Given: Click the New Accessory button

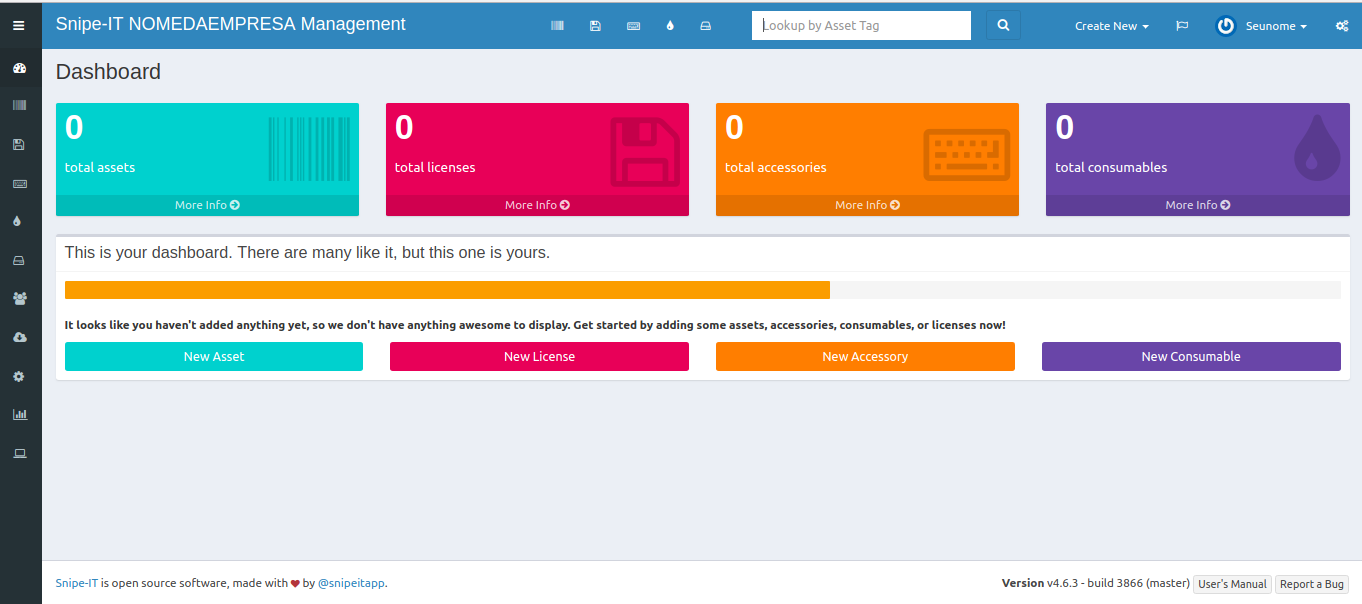Looking at the screenshot, I should pos(865,356).
